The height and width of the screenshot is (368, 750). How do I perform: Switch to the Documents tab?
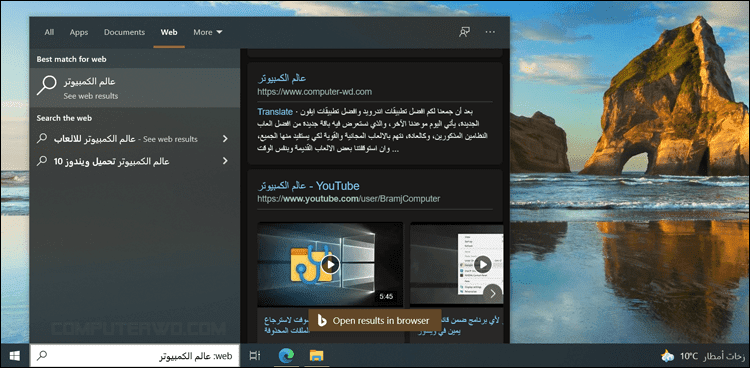click(124, 32)
